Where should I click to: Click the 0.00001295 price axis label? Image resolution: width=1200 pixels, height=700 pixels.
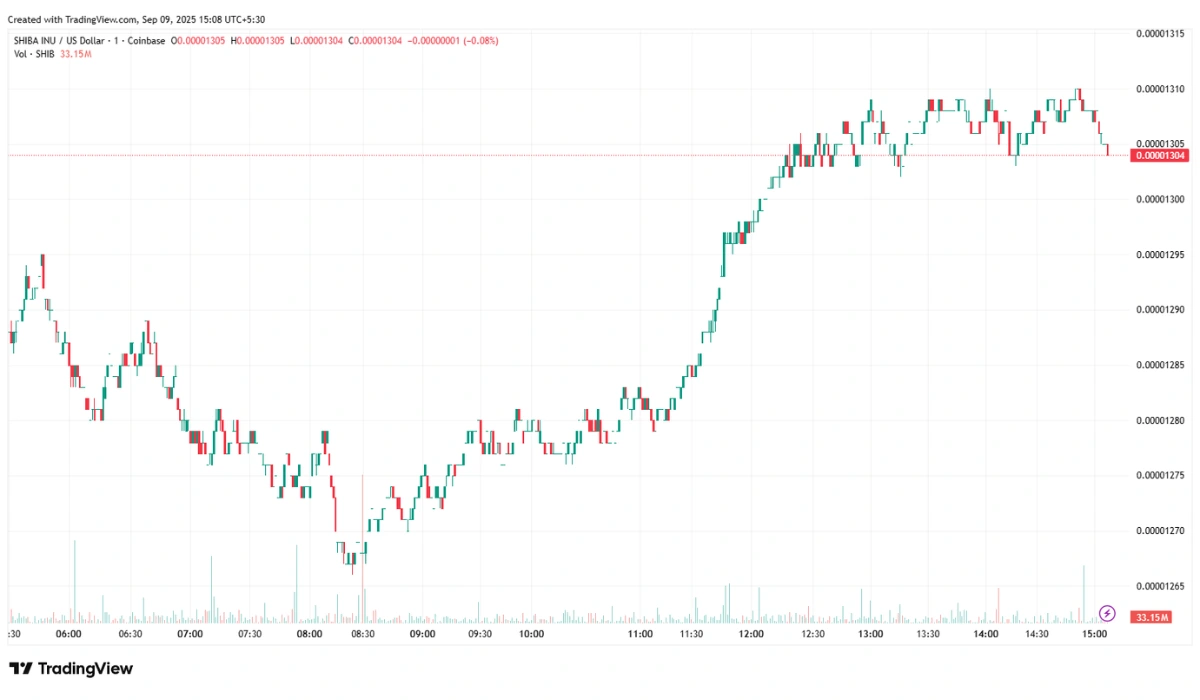click(1160, 254)
